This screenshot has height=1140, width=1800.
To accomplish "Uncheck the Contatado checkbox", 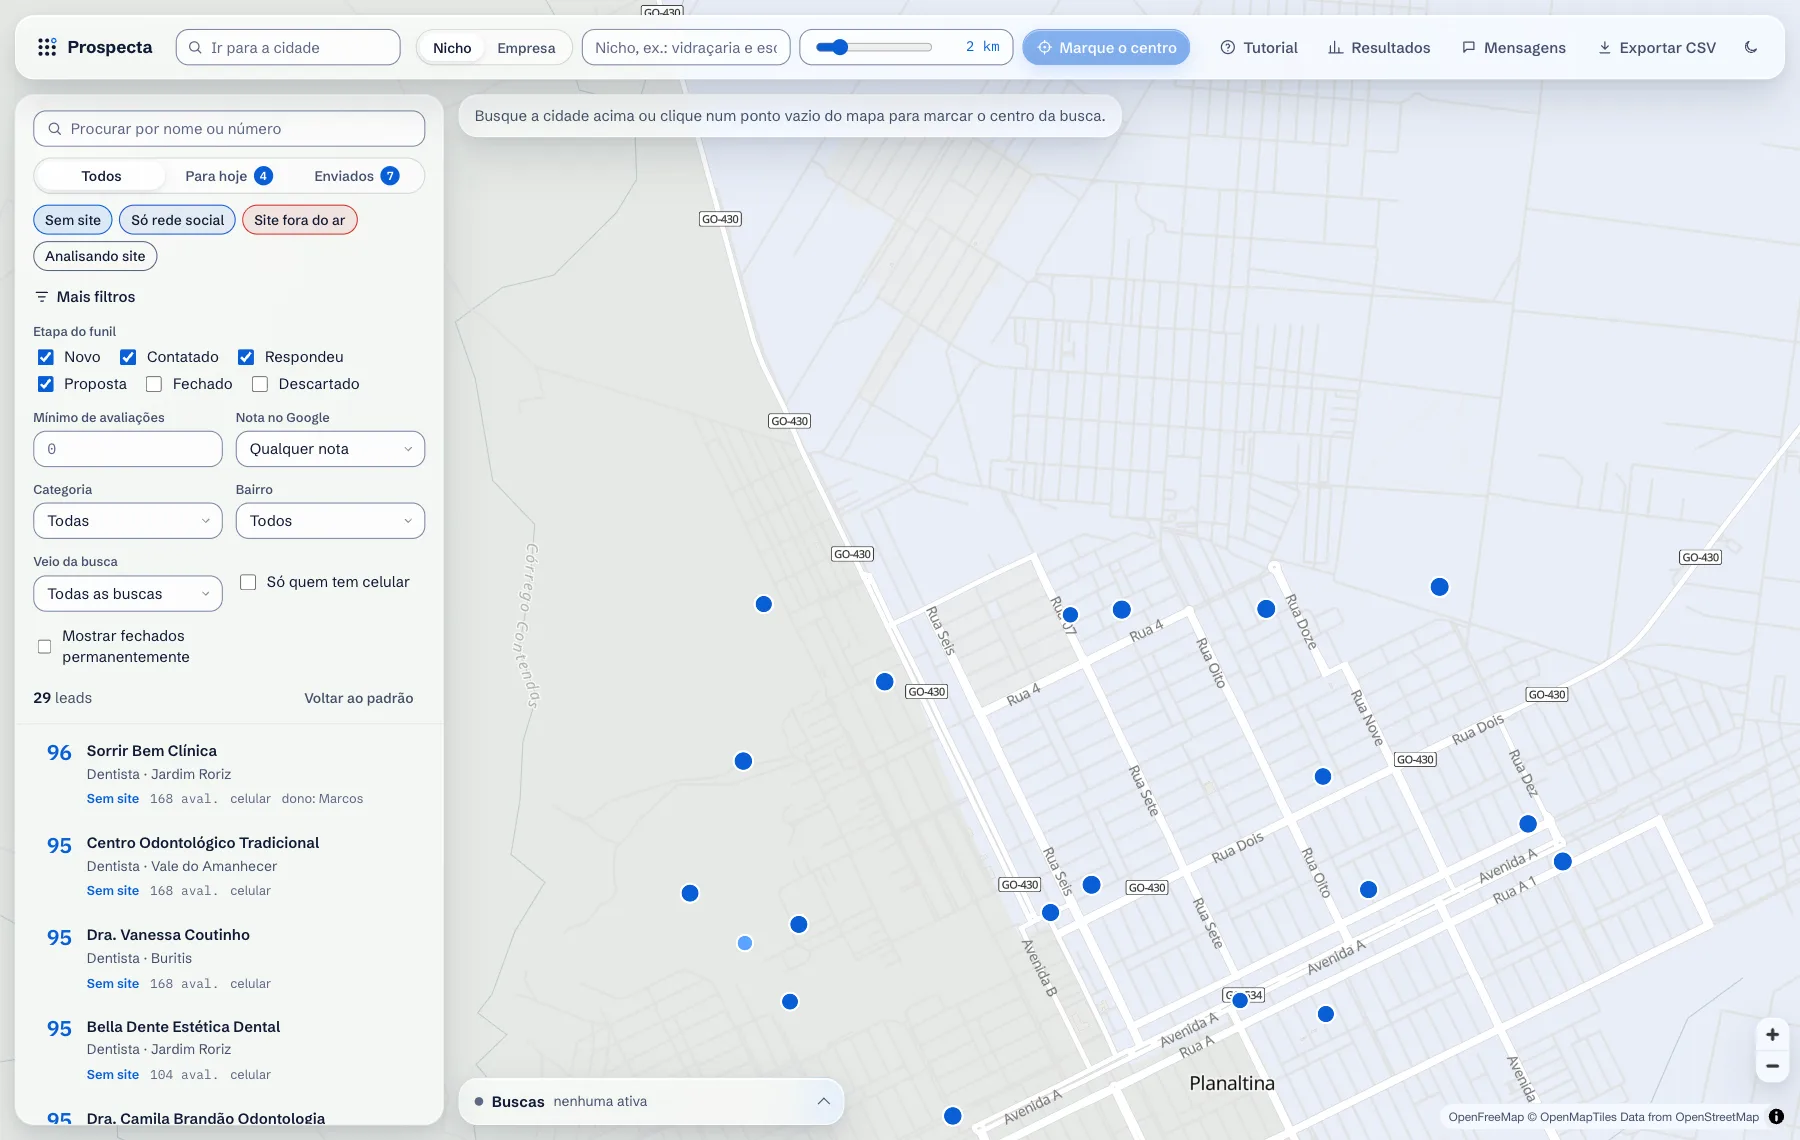I will point(128,357).
